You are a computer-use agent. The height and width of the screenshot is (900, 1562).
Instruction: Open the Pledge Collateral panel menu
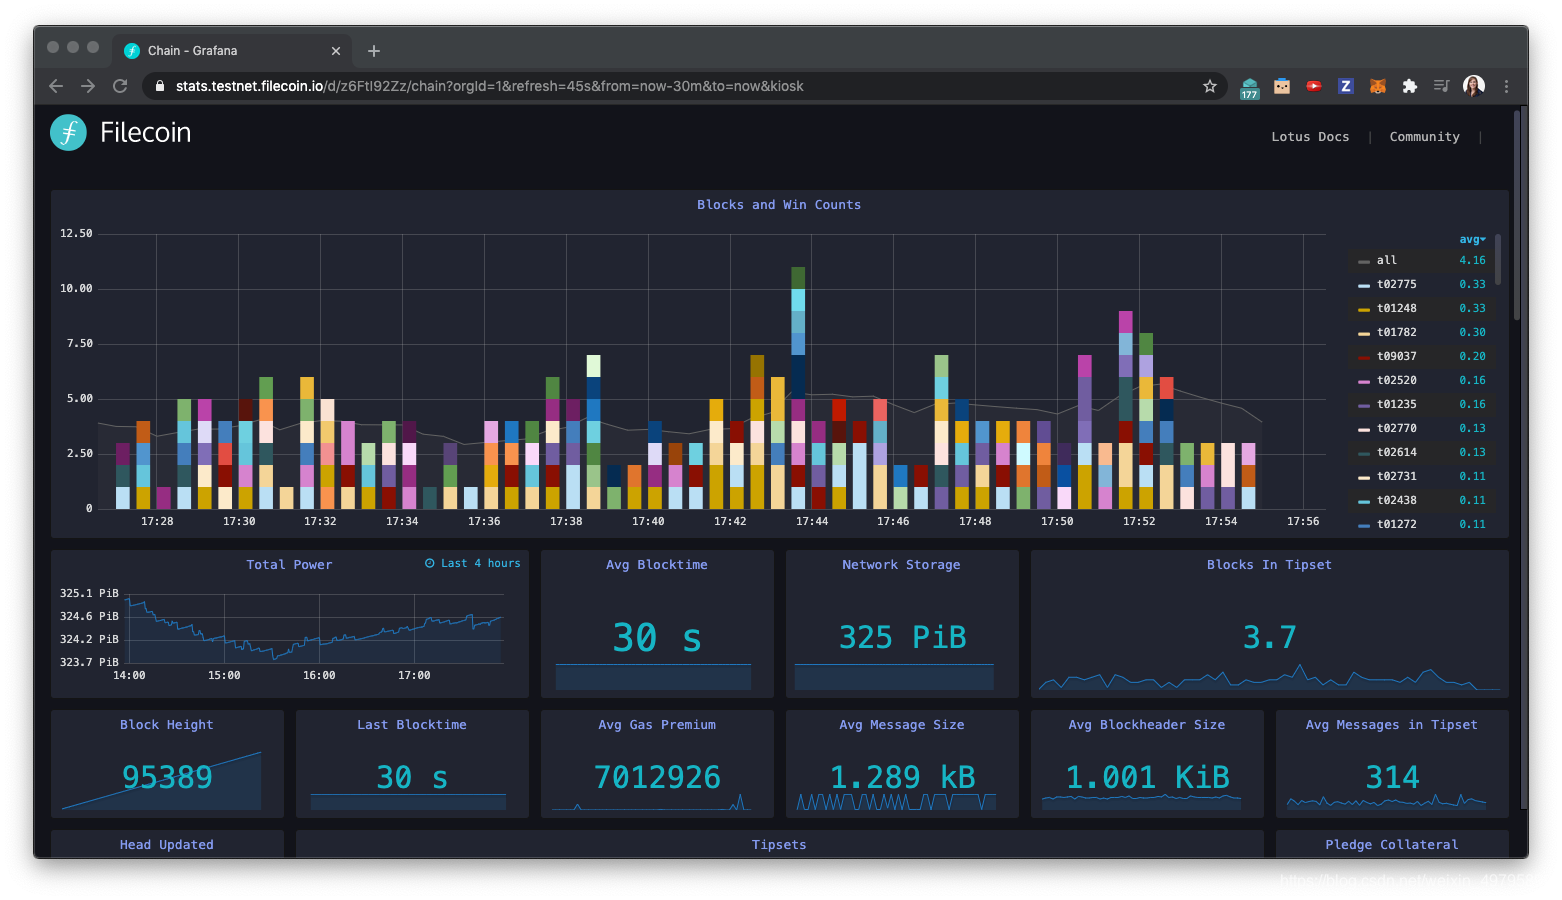click(1392, 845)
